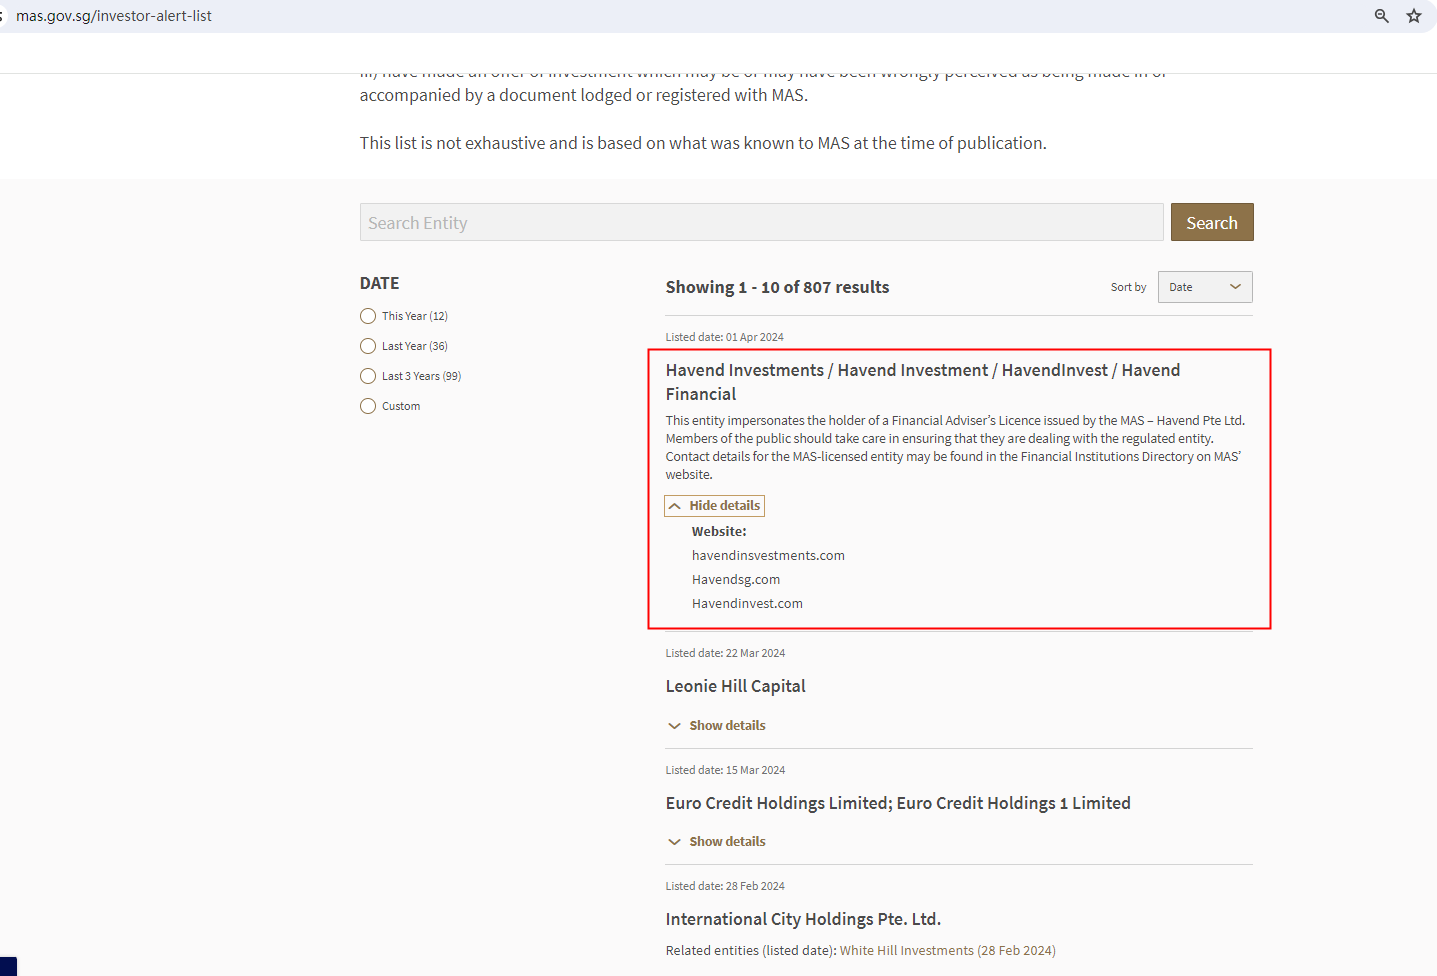The height and width of the screenshot is (976, 1437).
Task: Open the White Hill Investments link
Action: click(906, 951)
